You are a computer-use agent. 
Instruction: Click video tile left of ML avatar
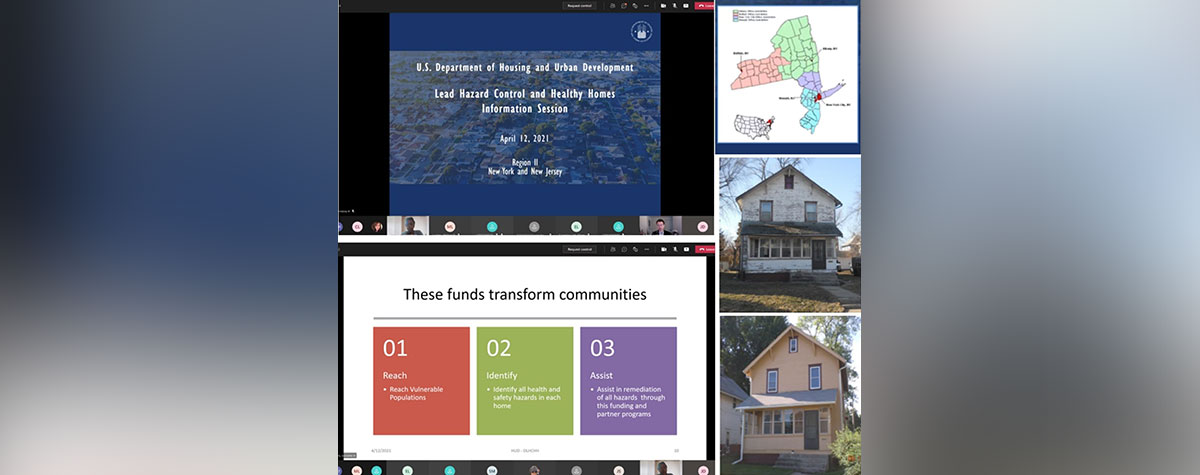coord(408,226)
